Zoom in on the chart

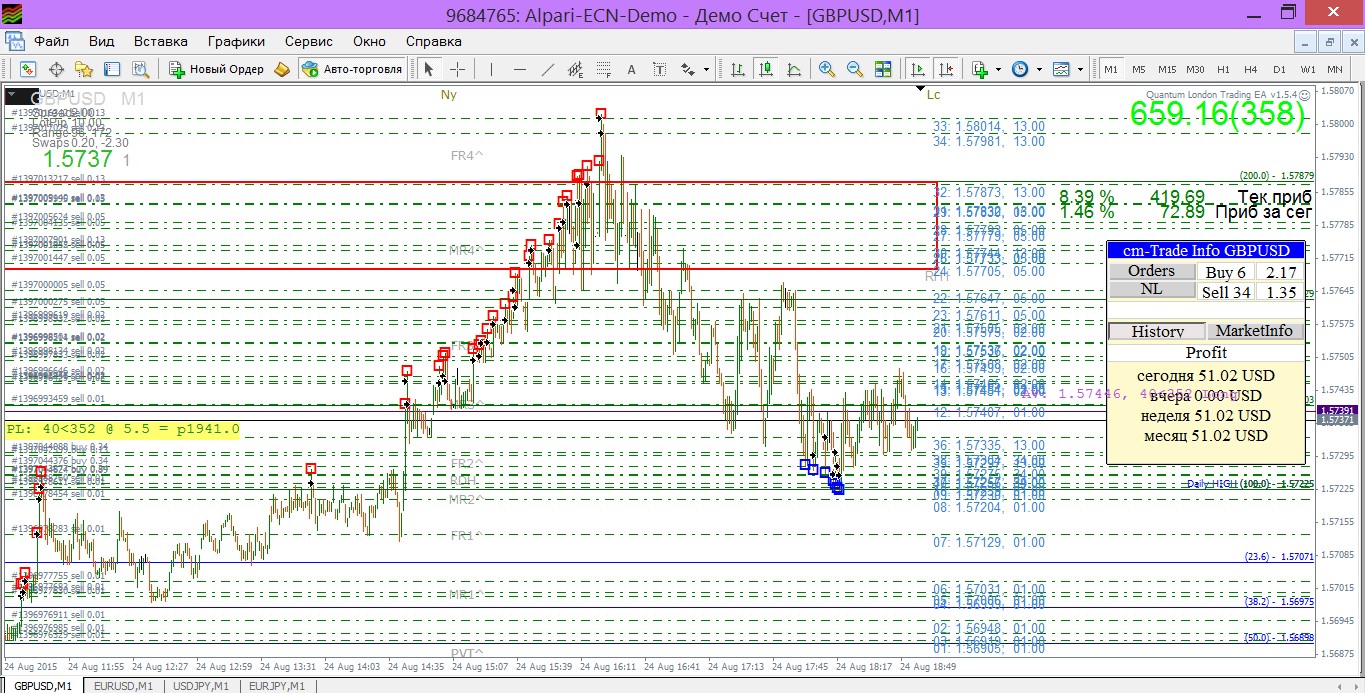click(827, 69)
